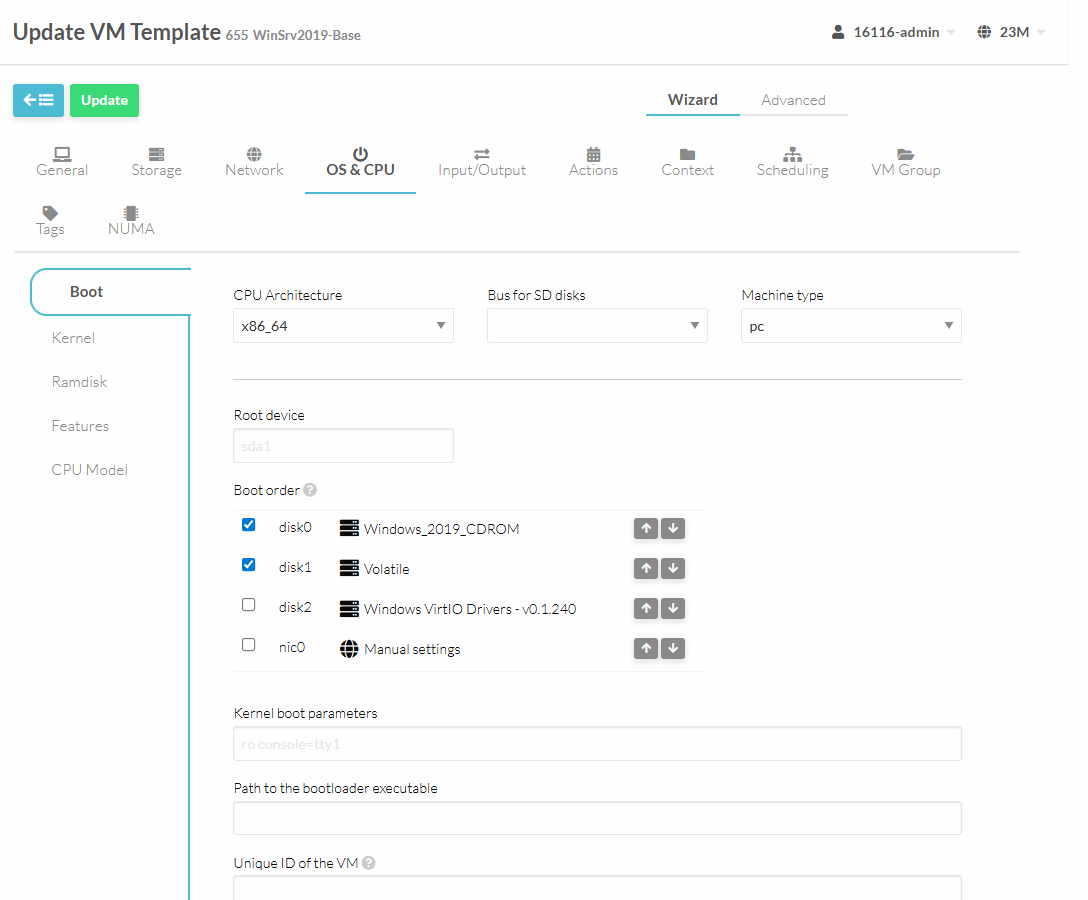Expand the Machine type dropdown
The width and height of the screenshot is (1088, 900).
point(851,326)
